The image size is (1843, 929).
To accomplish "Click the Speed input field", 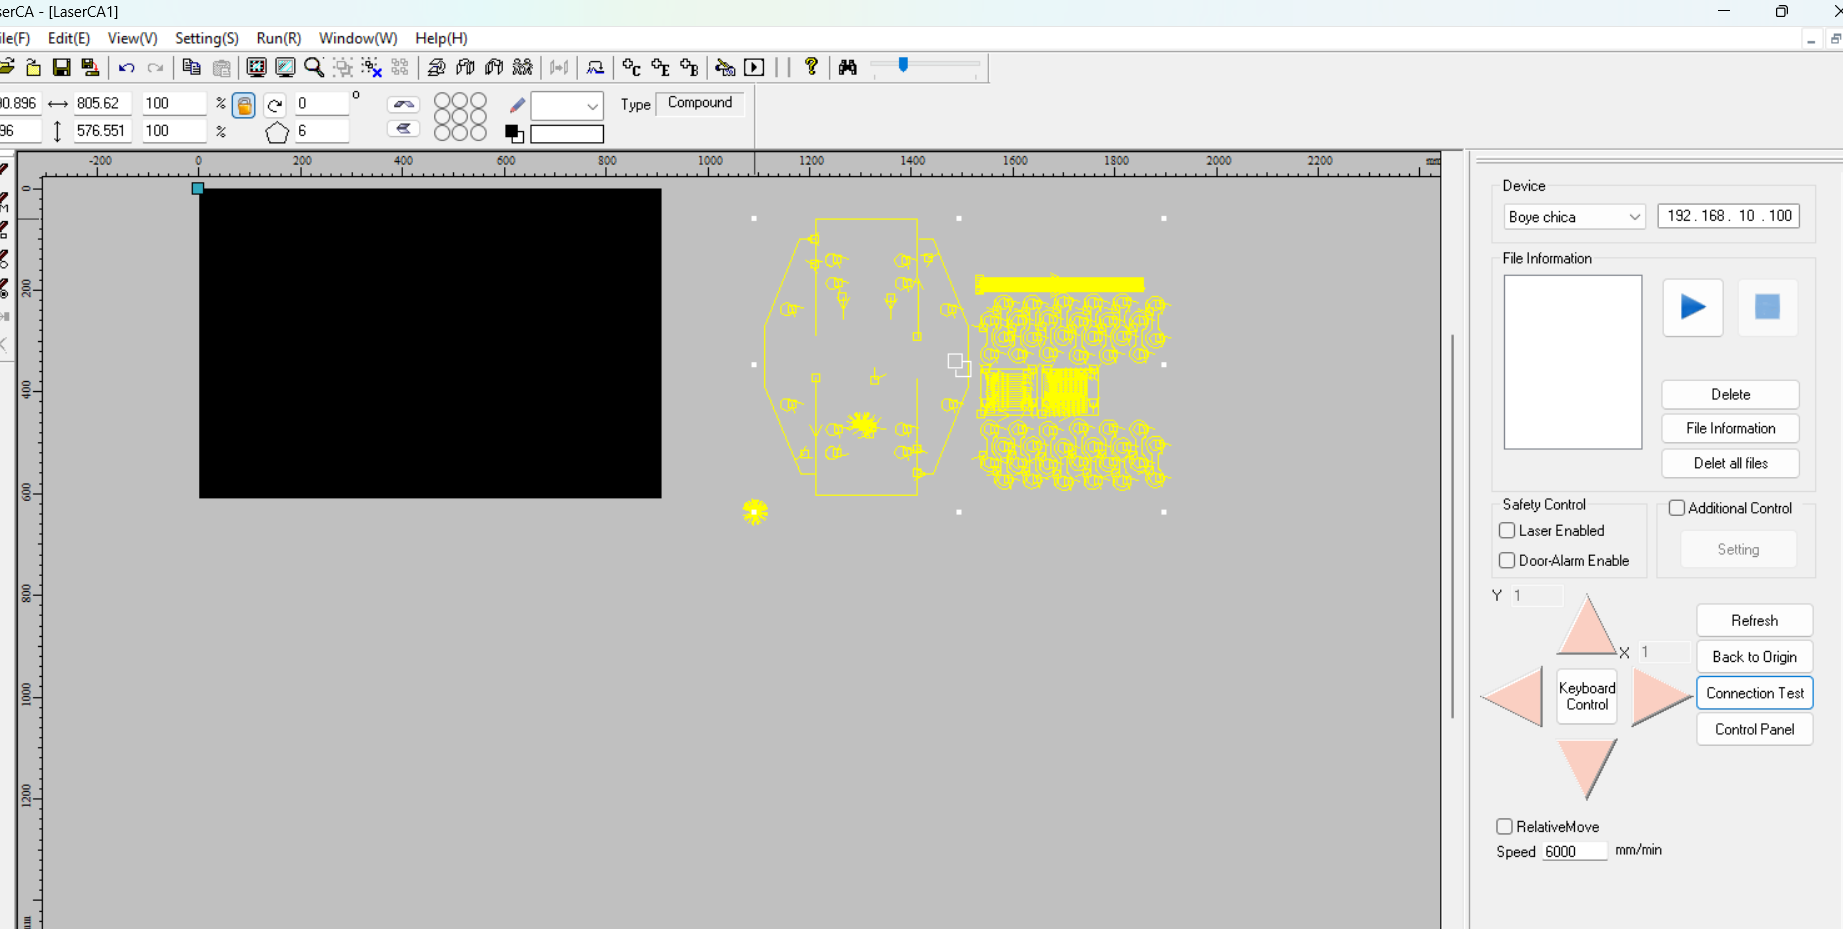I will point(1573,851).
